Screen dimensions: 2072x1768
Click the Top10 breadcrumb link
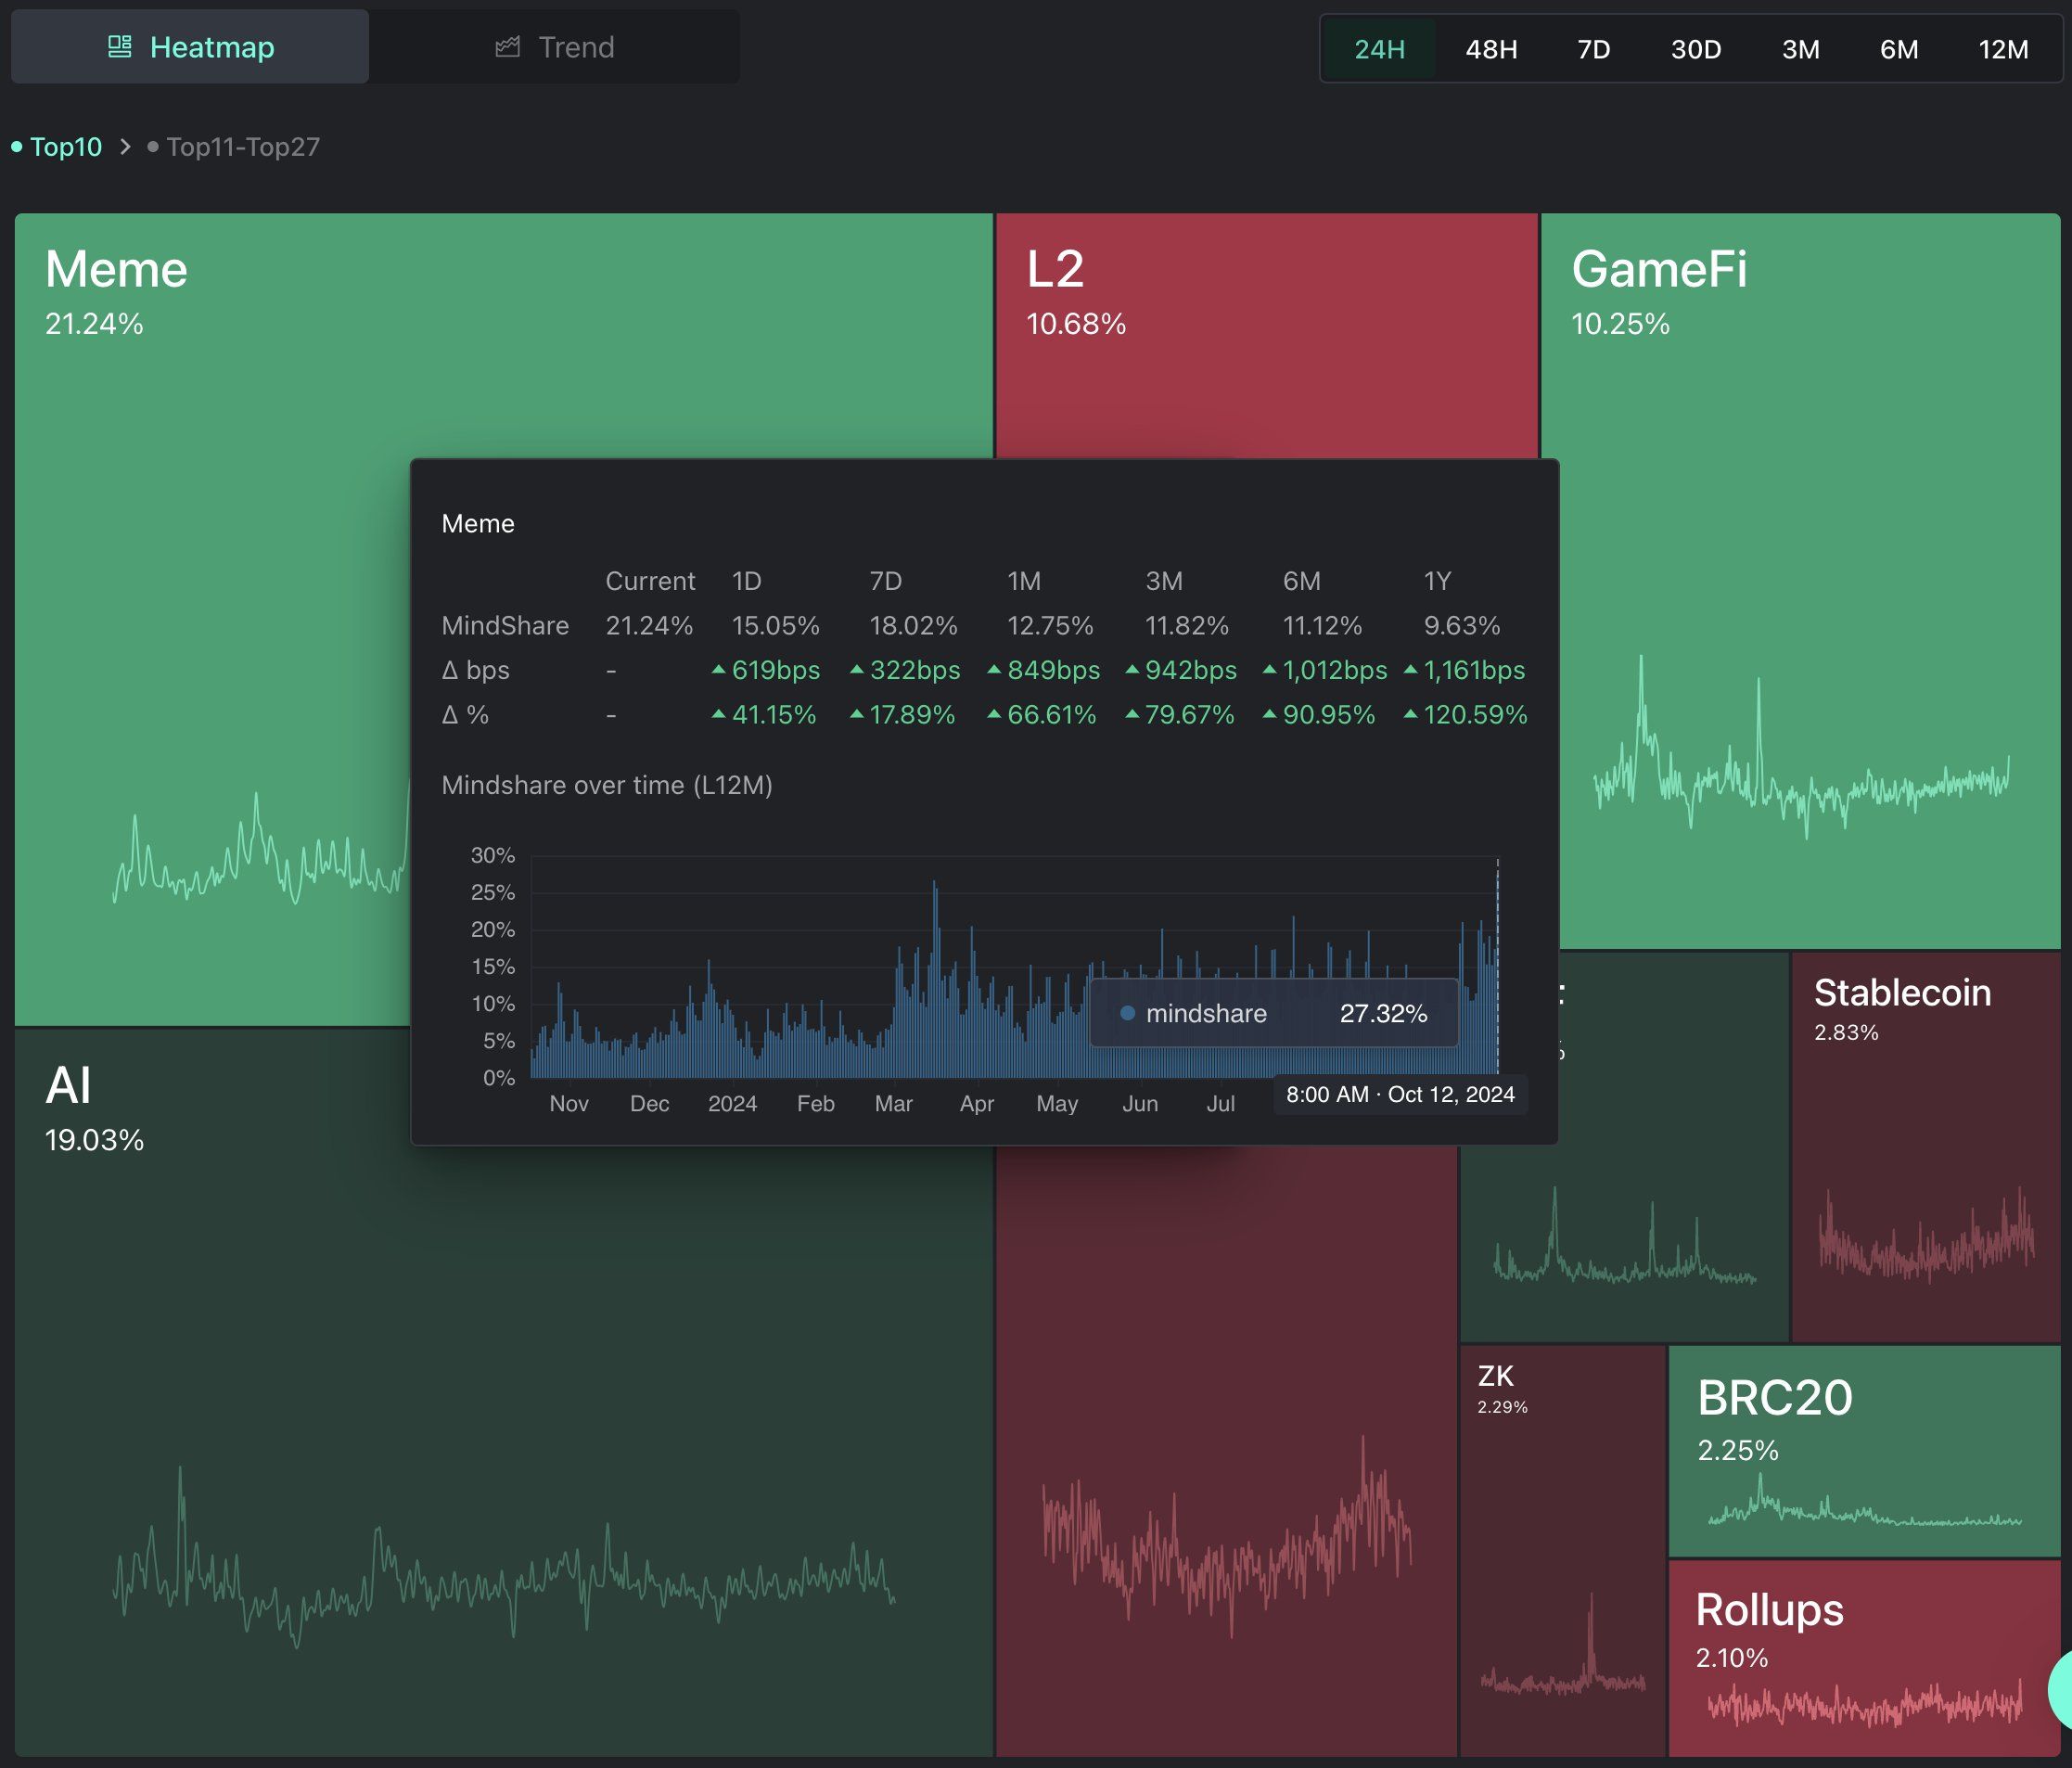tap(66, 147)
